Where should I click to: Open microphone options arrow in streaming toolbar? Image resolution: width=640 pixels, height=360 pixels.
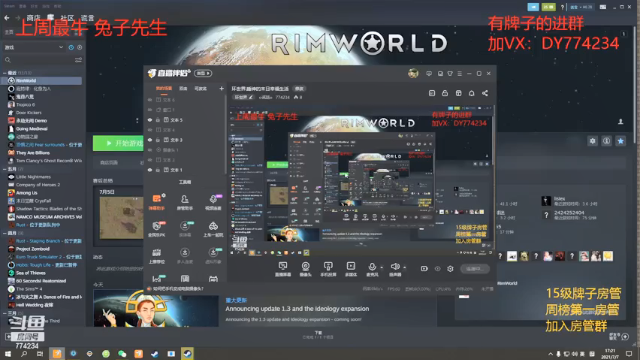pyautogui.click(x=381, y=268)
